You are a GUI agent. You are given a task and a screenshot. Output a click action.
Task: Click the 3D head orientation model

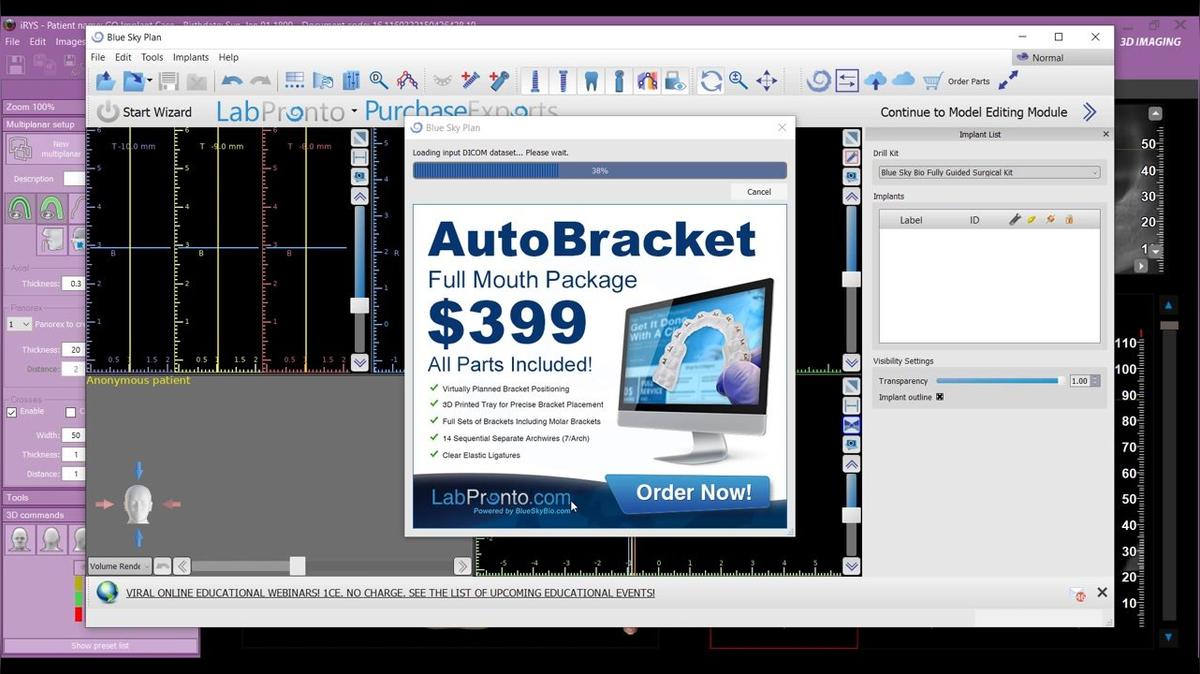tap(138, 503)
